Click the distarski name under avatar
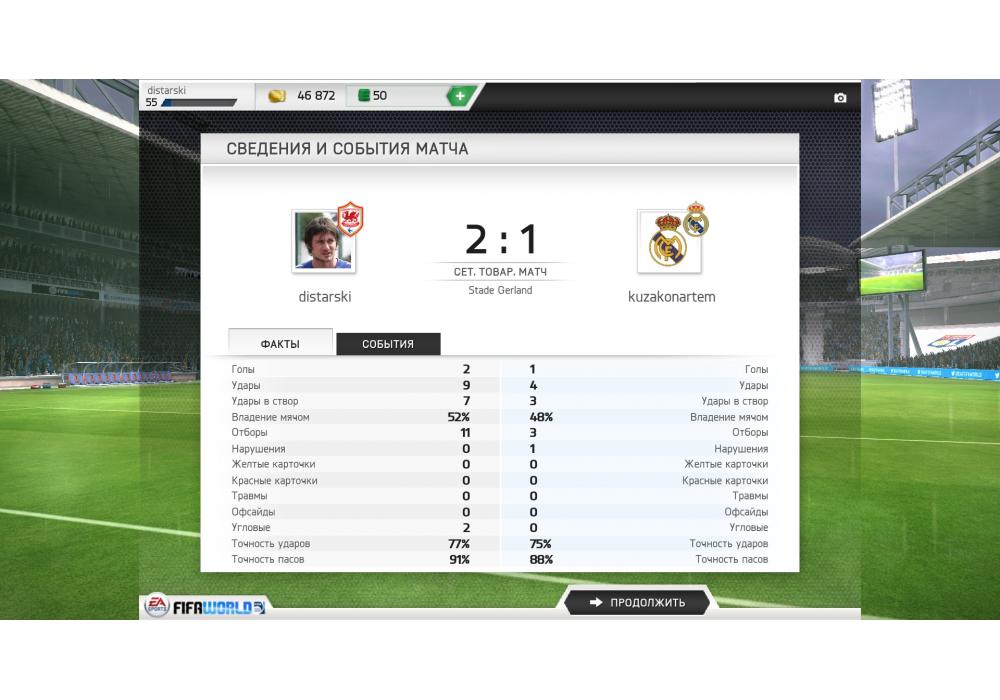This screenshot has width=1000, height=700. point(325,296)
